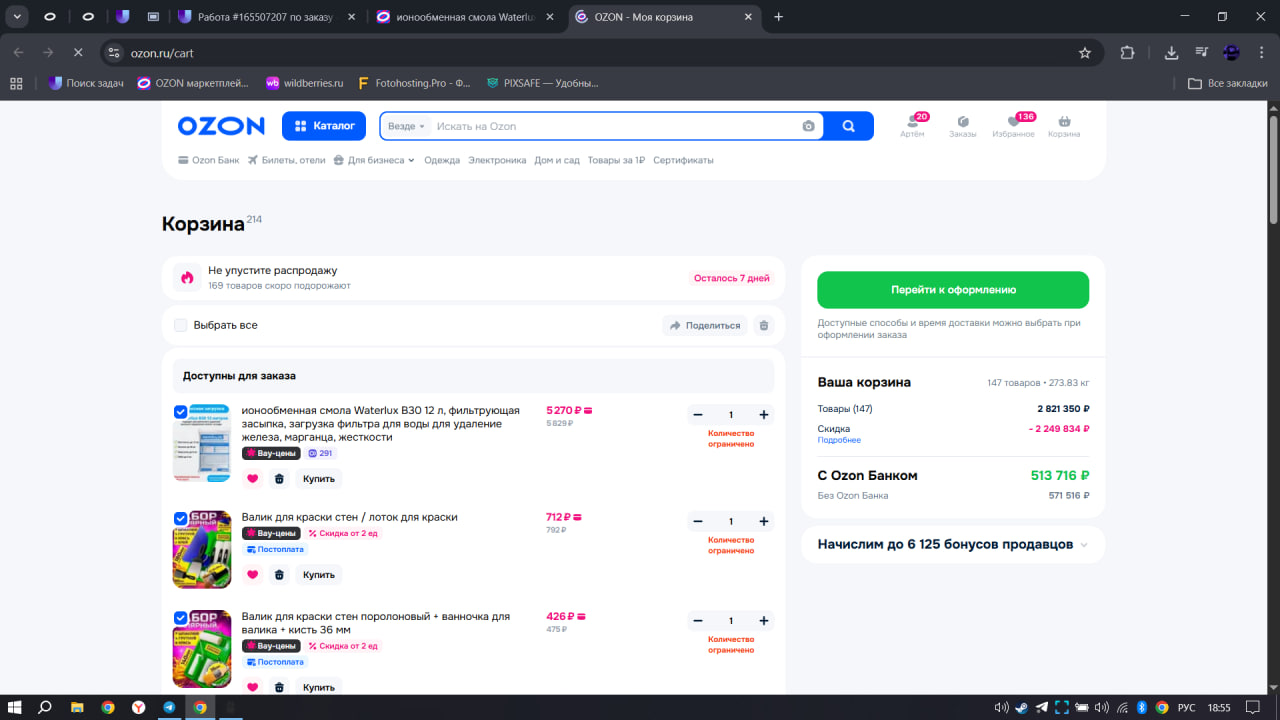Open the tab search dropdown arrow in Chrome
Viewport: 1280px width, 720px height.
17,17
